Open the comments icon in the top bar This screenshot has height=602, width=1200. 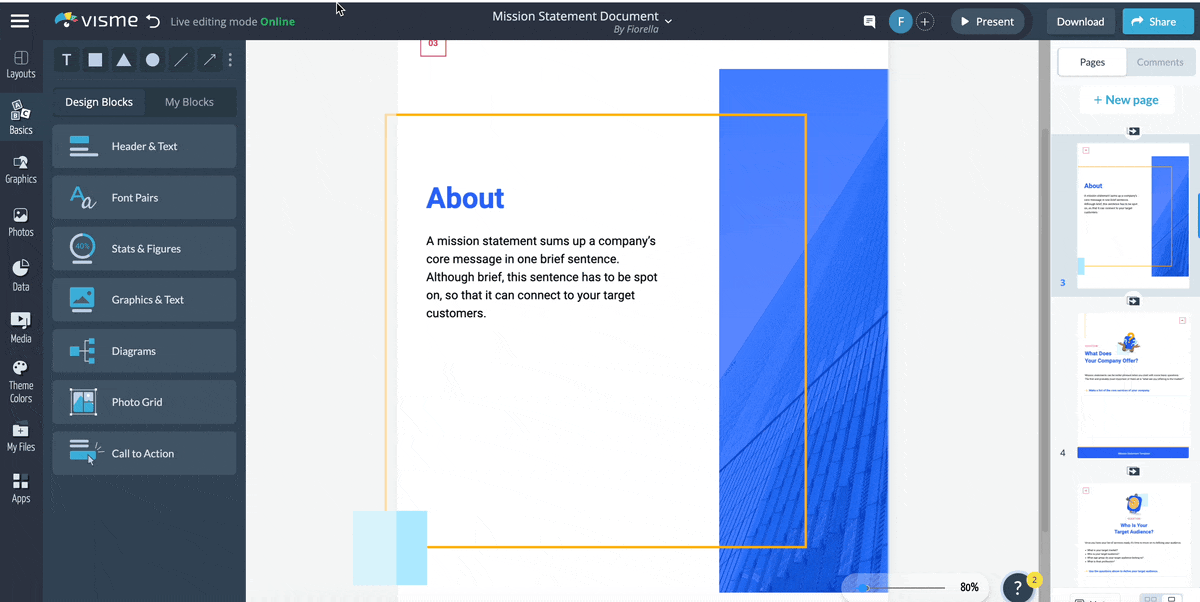869,21
